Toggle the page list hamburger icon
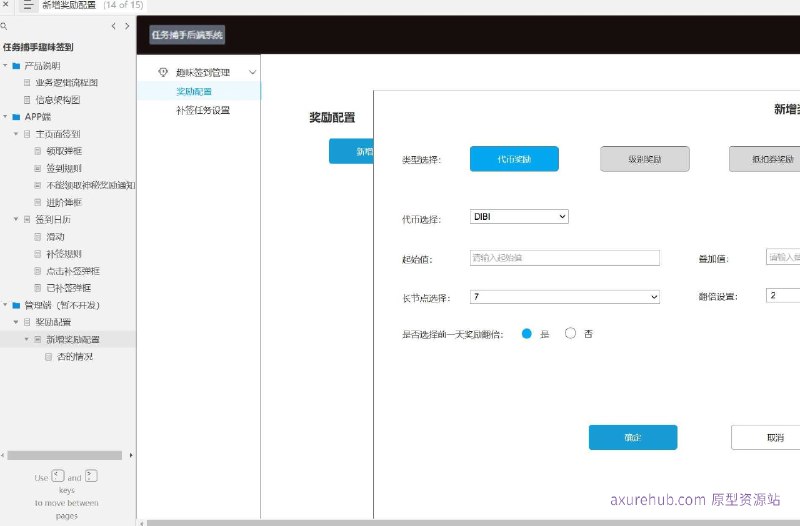This screenshot has width=800, height=526. [x=28, y=5]
